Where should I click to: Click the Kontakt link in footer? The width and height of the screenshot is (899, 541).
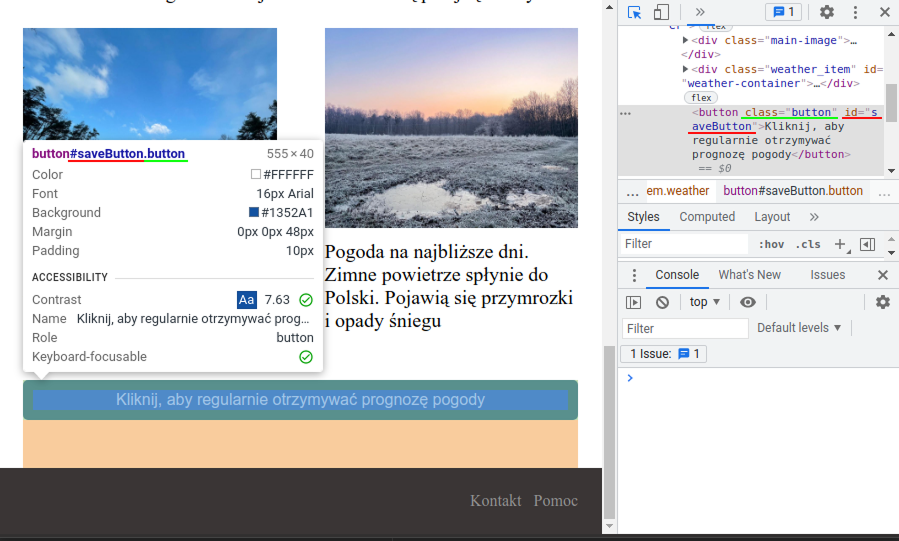(495, 501)
